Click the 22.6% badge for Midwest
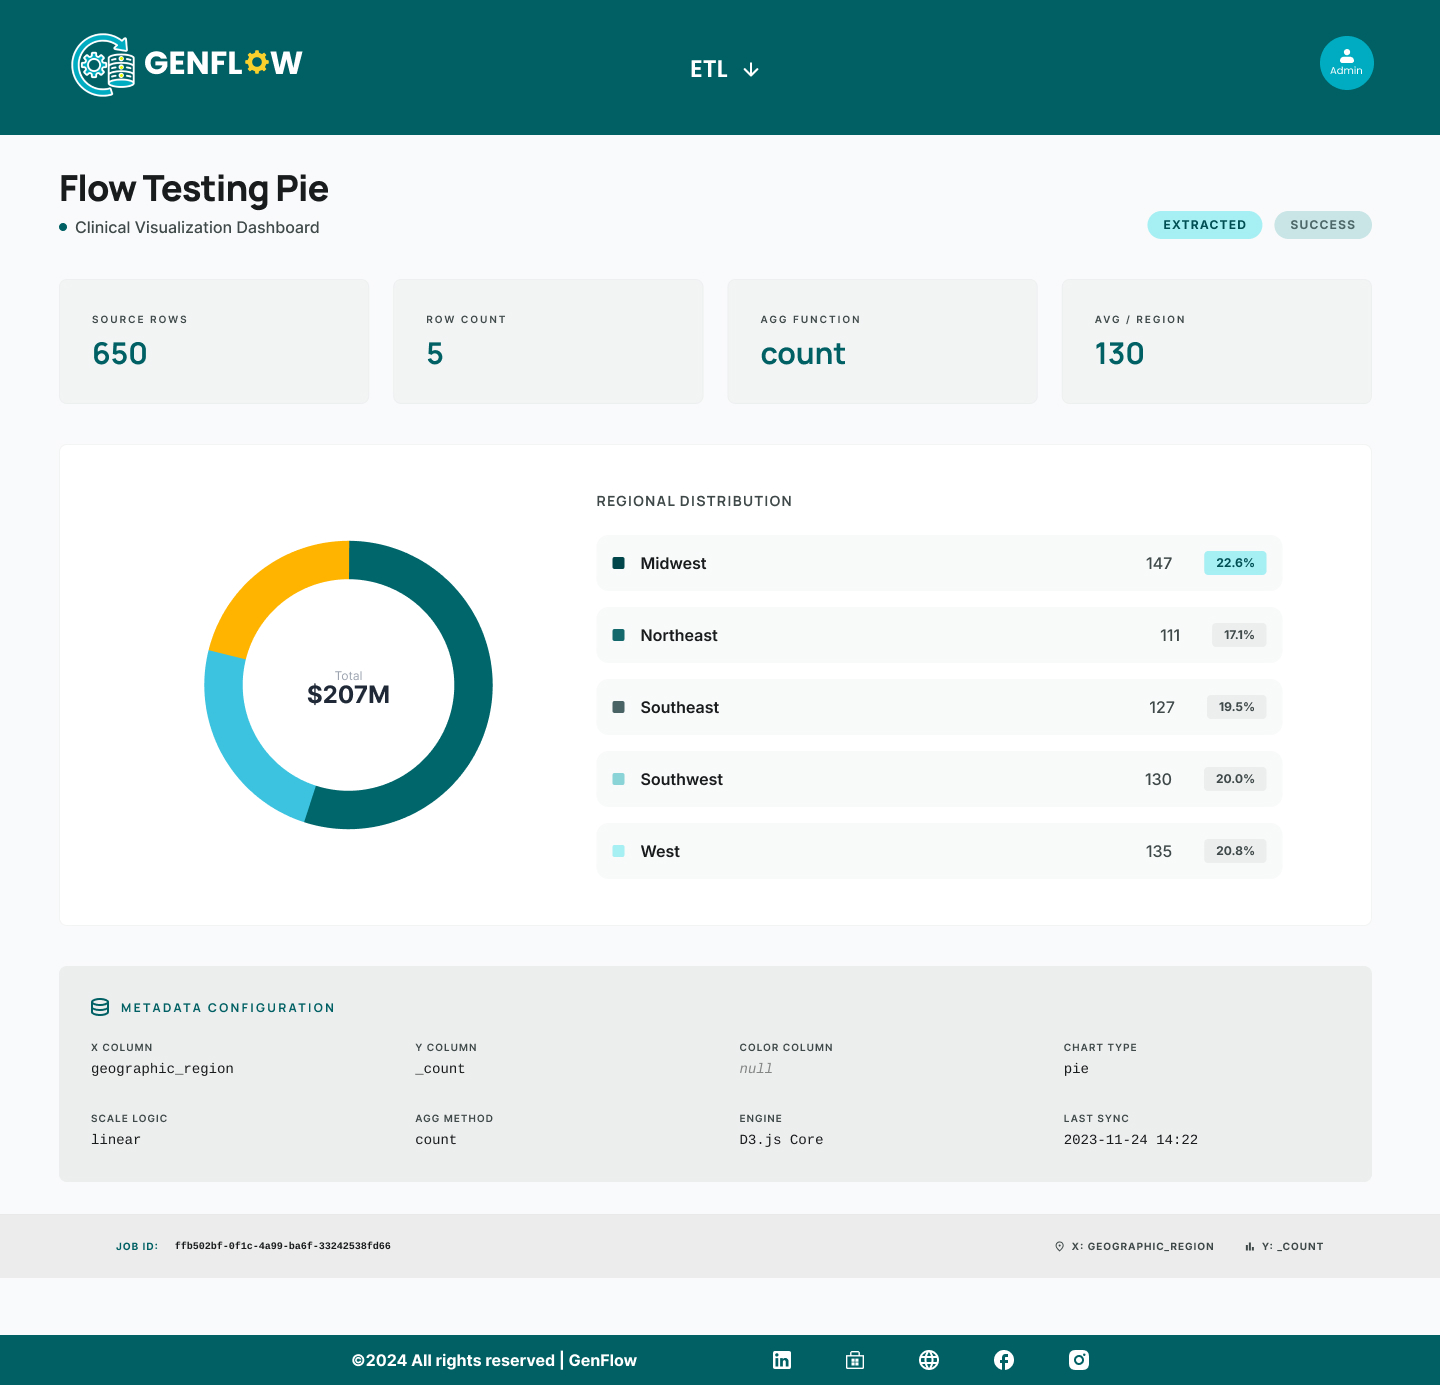The width and height of the screenshot is (1440, 1385). click(1235, 563)
